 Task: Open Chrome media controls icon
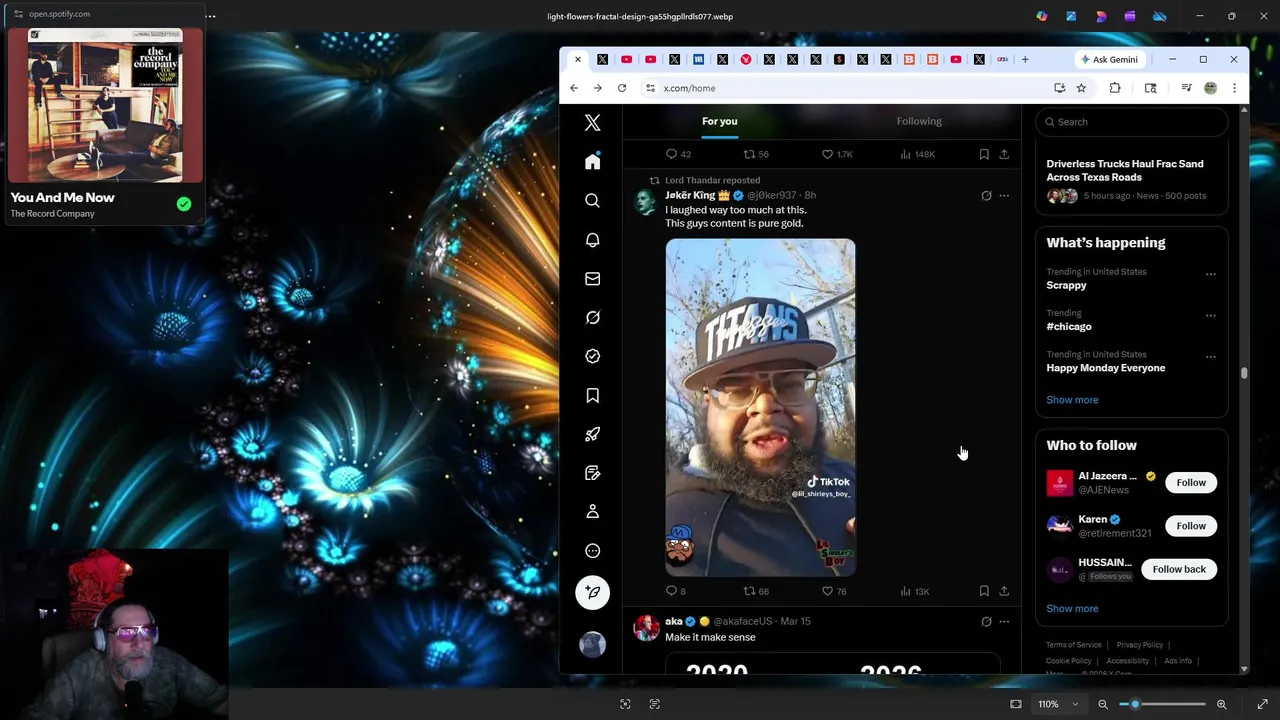click(x=1186, y=88)
